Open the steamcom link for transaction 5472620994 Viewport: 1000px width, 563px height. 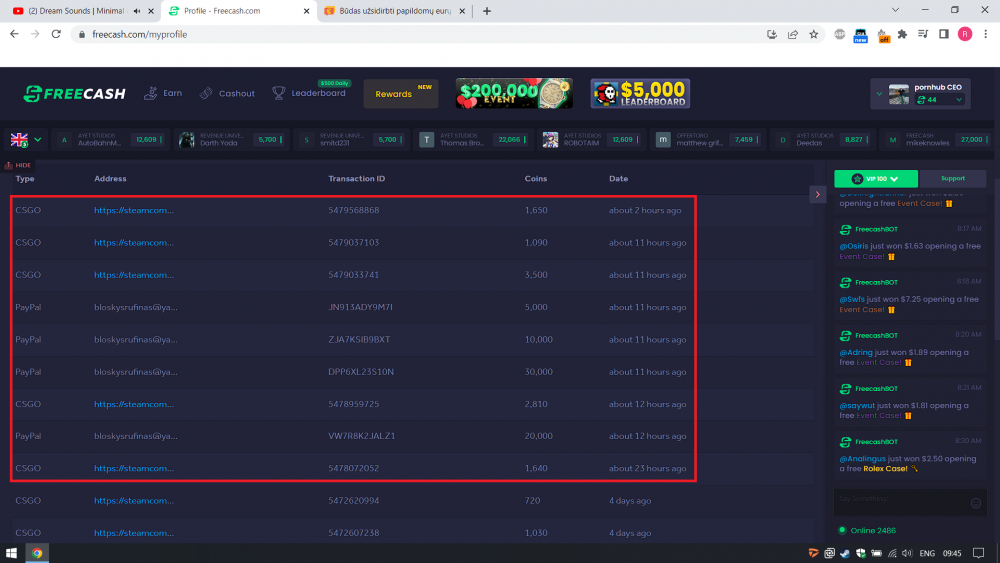[134, 501]
